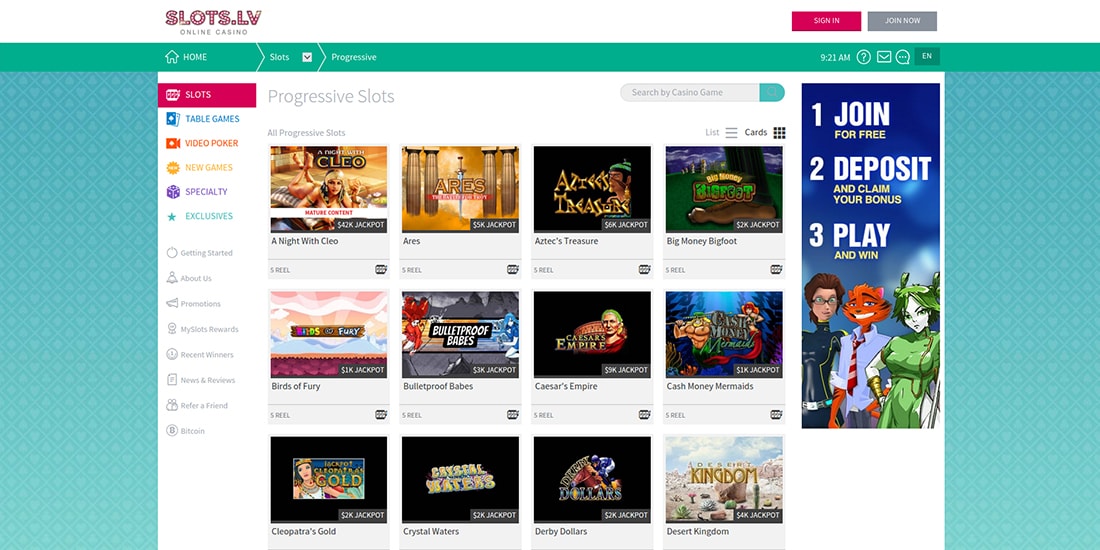Open the Getting Started link

206,253
